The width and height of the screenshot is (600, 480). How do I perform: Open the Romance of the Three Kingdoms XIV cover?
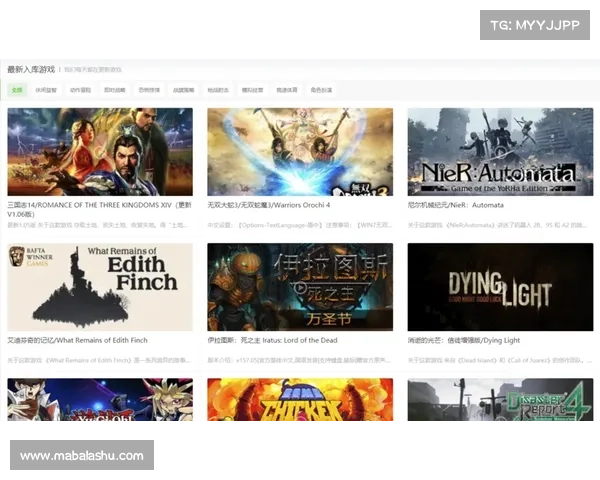(x=100, y=152)
